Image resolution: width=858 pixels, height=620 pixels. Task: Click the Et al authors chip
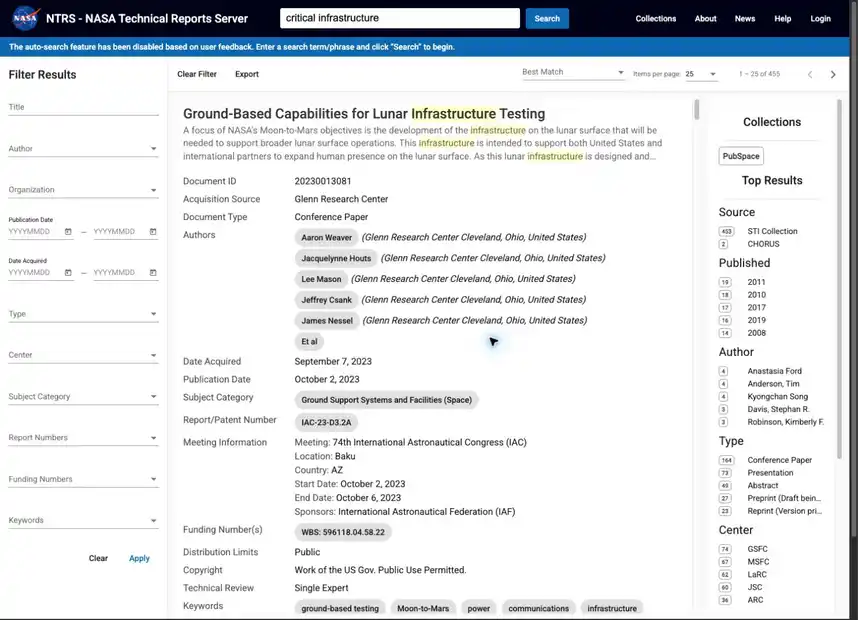tap(309, 341)
